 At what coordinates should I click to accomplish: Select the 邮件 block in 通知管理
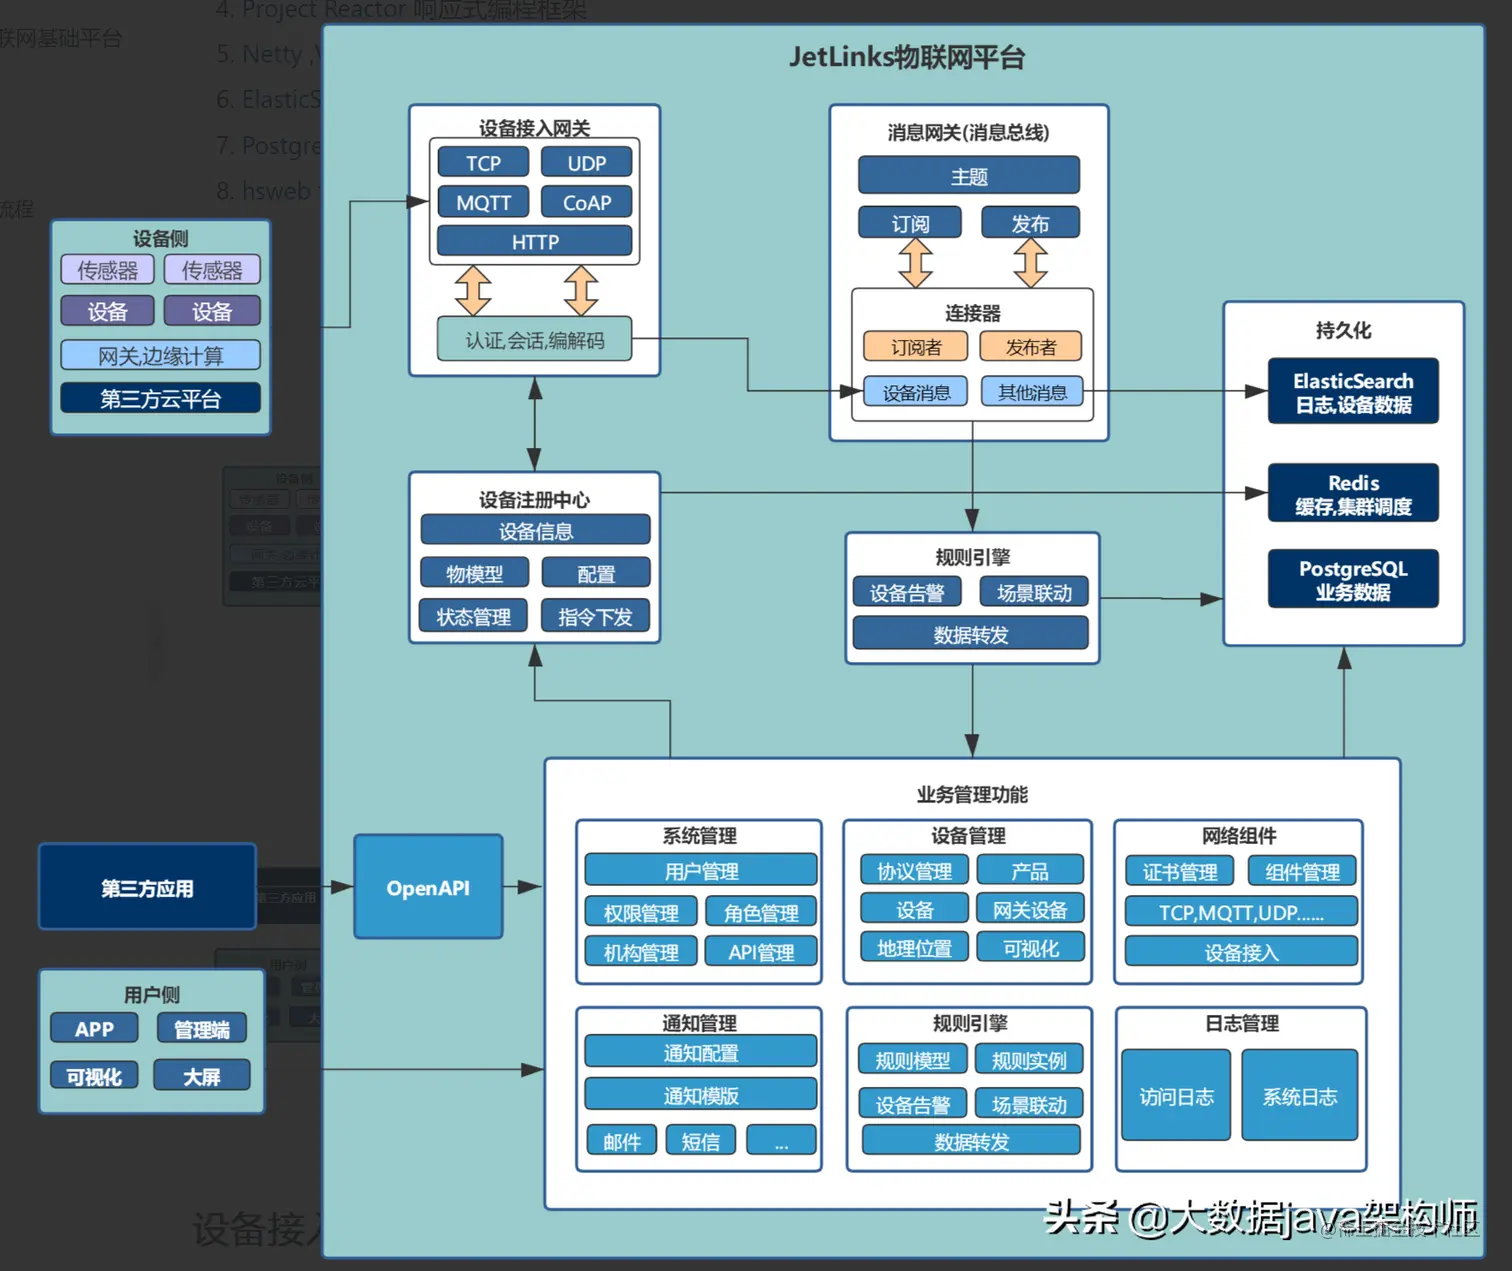621,1141
